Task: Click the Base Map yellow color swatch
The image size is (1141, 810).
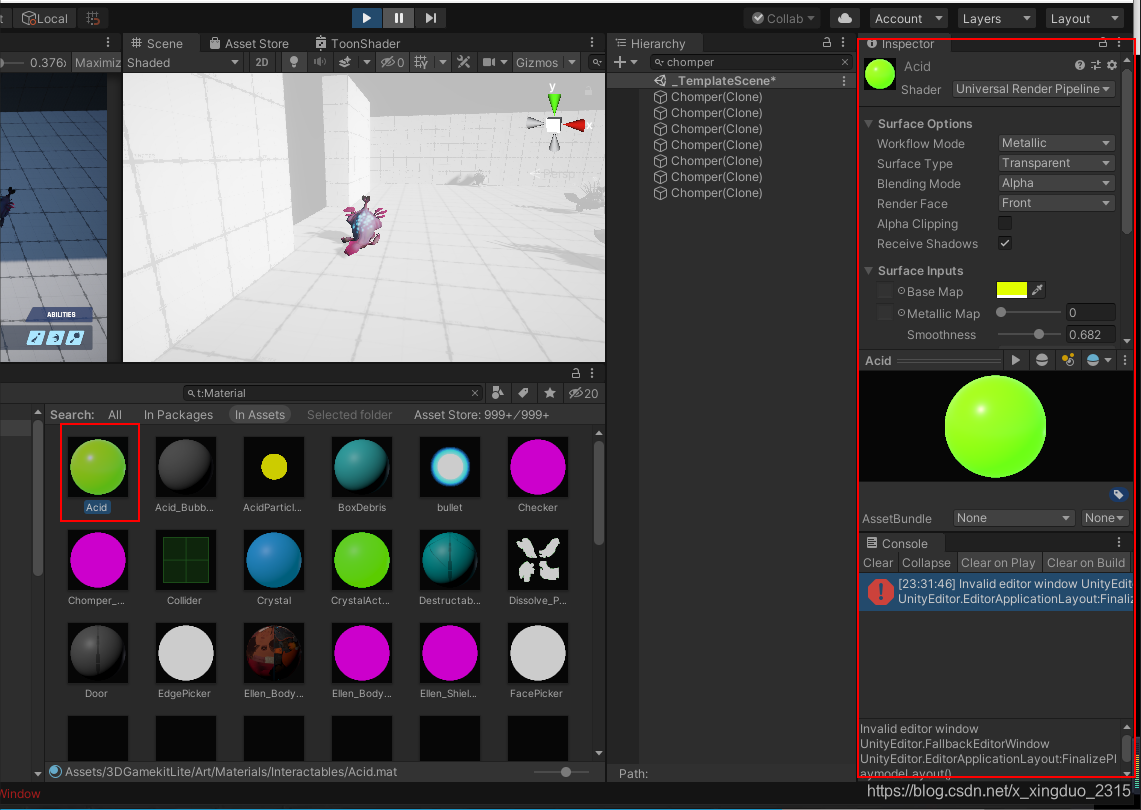Action: (x=1011, y=290)
